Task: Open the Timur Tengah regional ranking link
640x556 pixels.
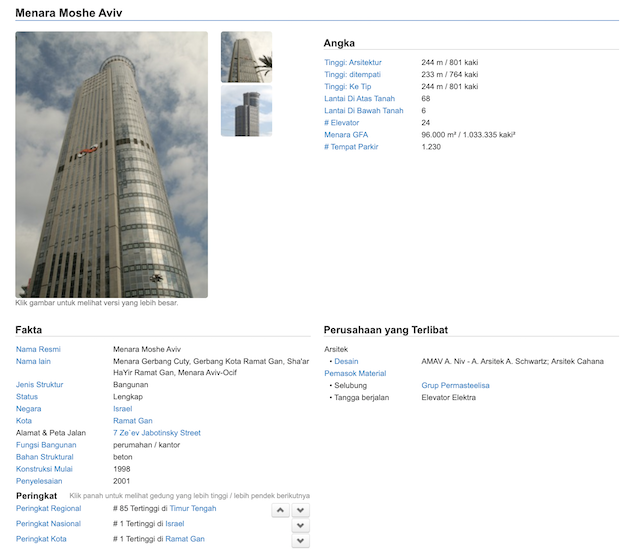Action: pyautogui.click(x=192, y=508)
